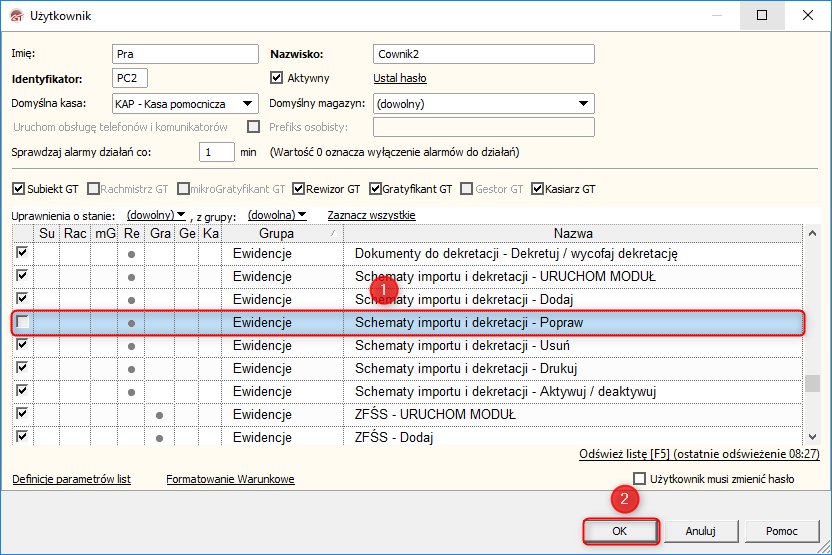The width and height of the screenshot is (832, 555).
Task: Toggle the Kasjer GT module checkbox
Action: [x=538, y=188]
